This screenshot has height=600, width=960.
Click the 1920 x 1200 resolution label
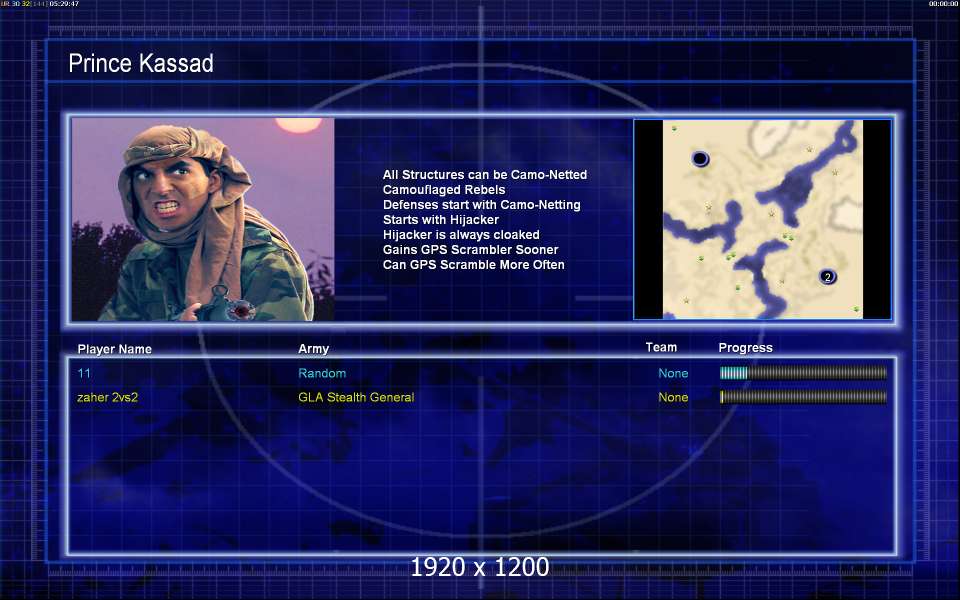[x=480, y=567]
